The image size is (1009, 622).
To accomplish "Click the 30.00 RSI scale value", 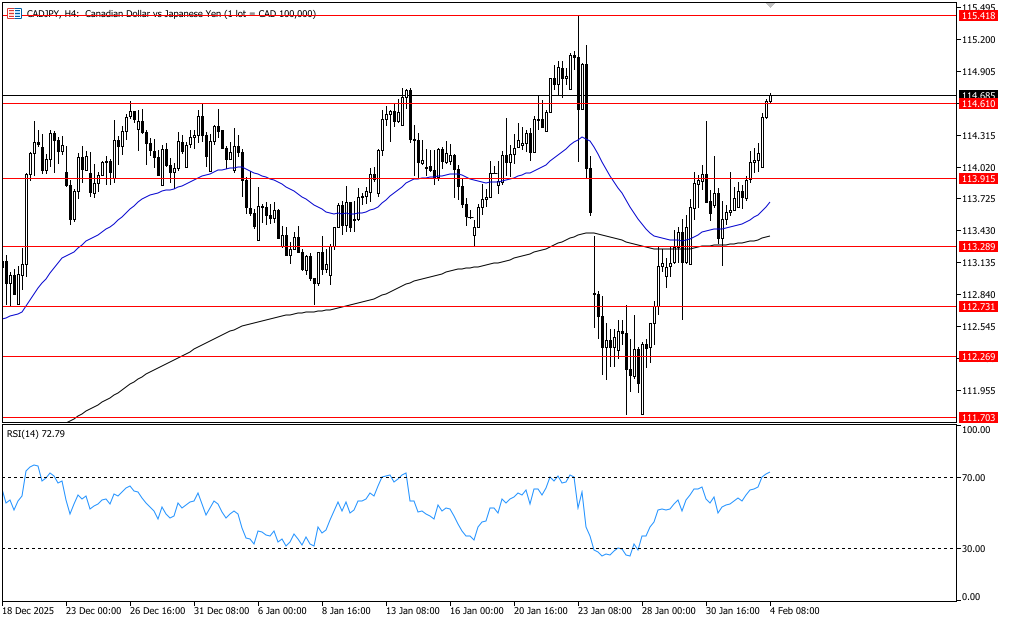I will 974,549.
